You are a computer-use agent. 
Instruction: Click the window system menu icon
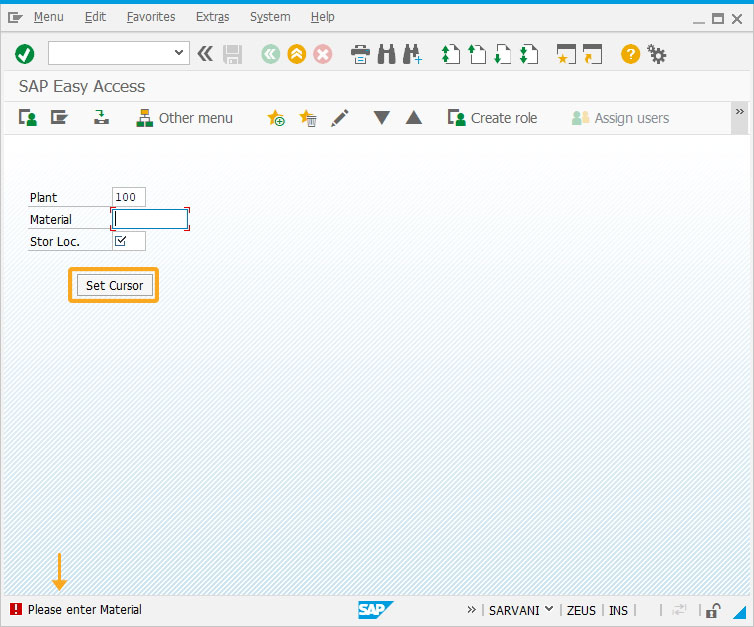click(x=15, y=18)
